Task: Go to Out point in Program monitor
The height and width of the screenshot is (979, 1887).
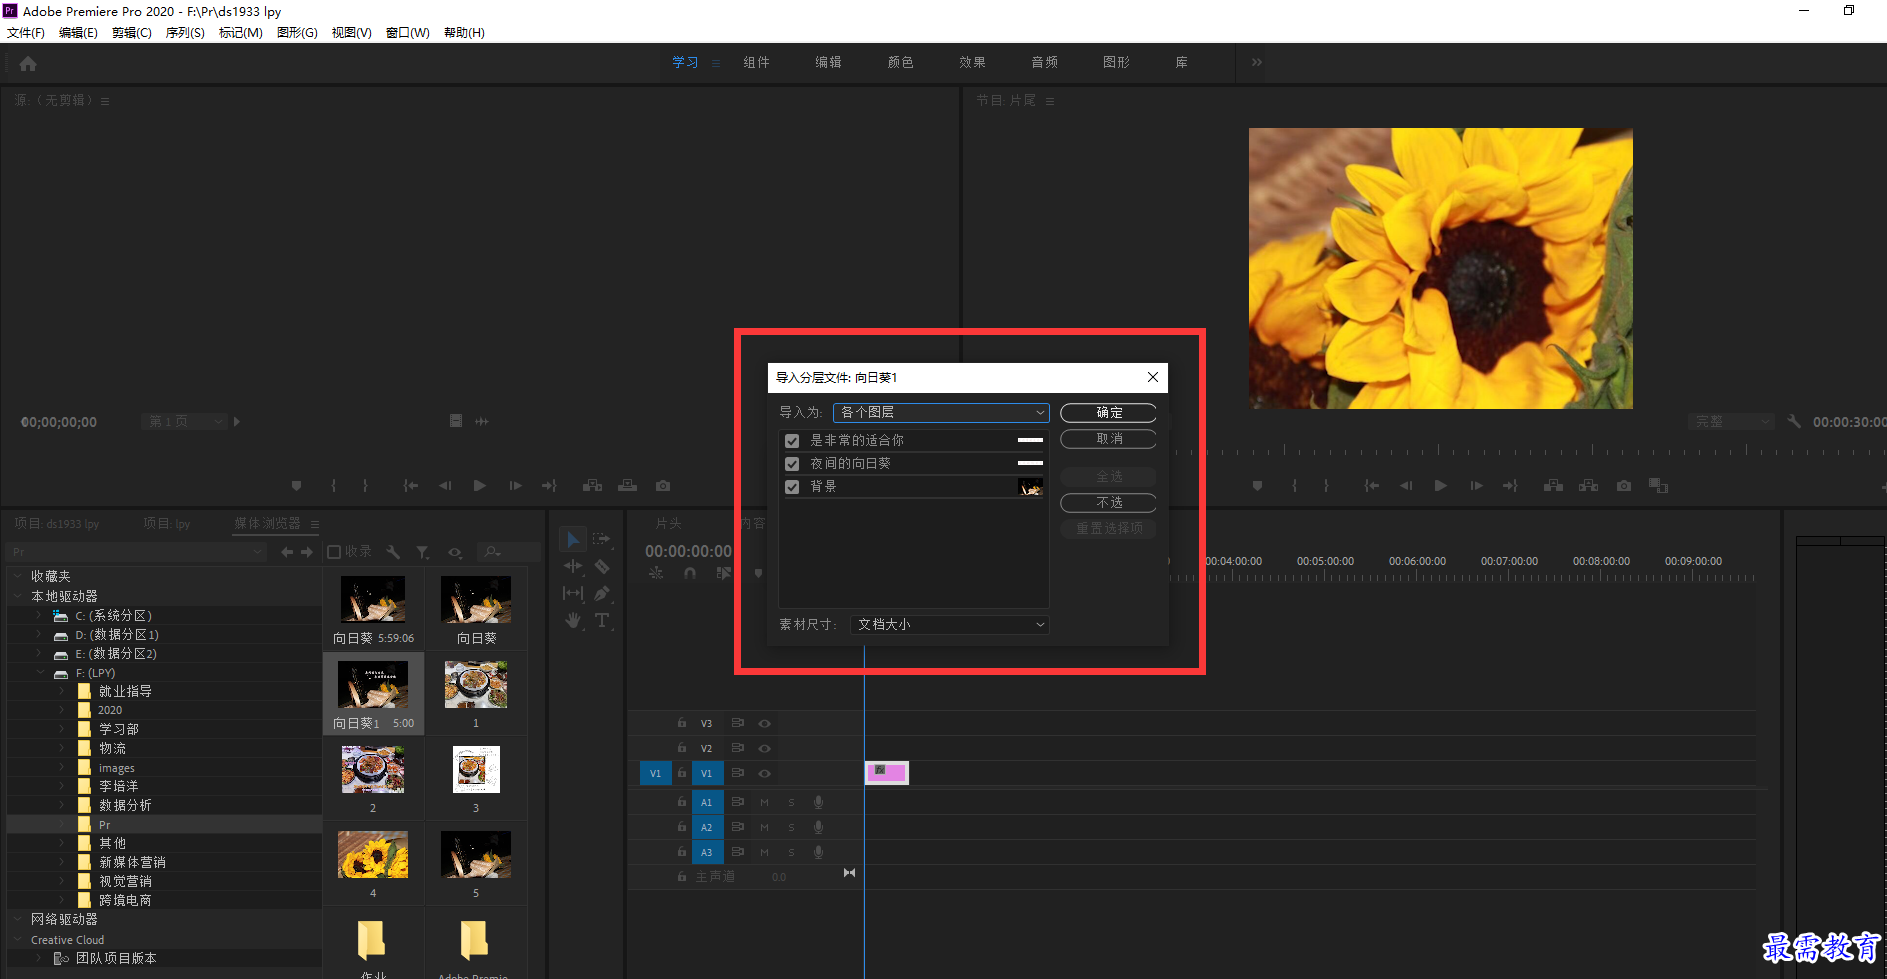Action: (1510, 486)
